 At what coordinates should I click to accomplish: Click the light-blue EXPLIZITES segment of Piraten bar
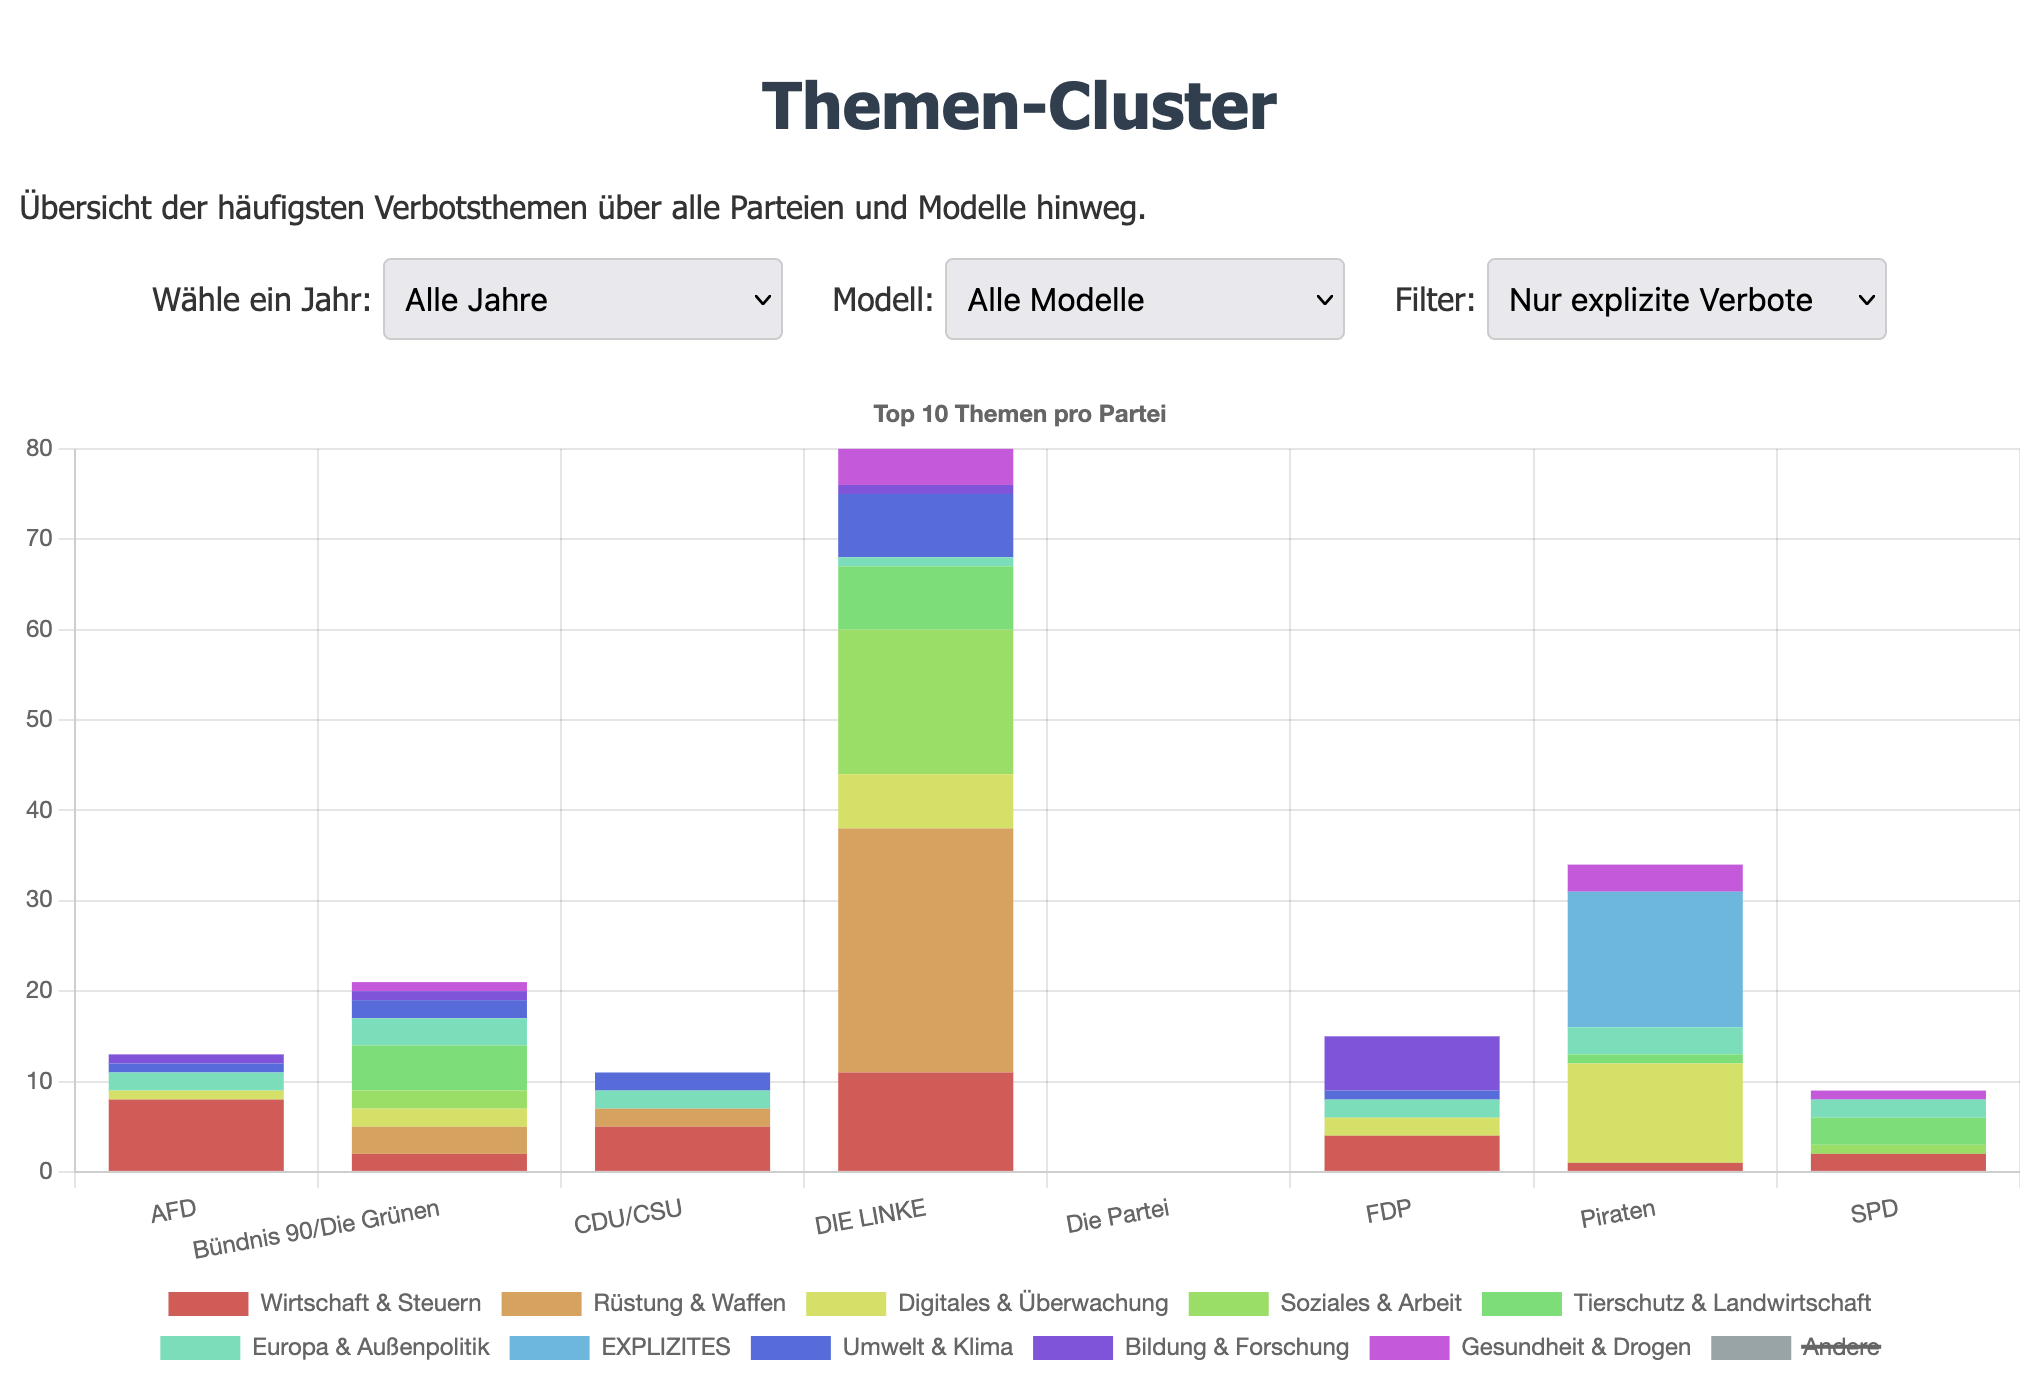point(1654,958)
